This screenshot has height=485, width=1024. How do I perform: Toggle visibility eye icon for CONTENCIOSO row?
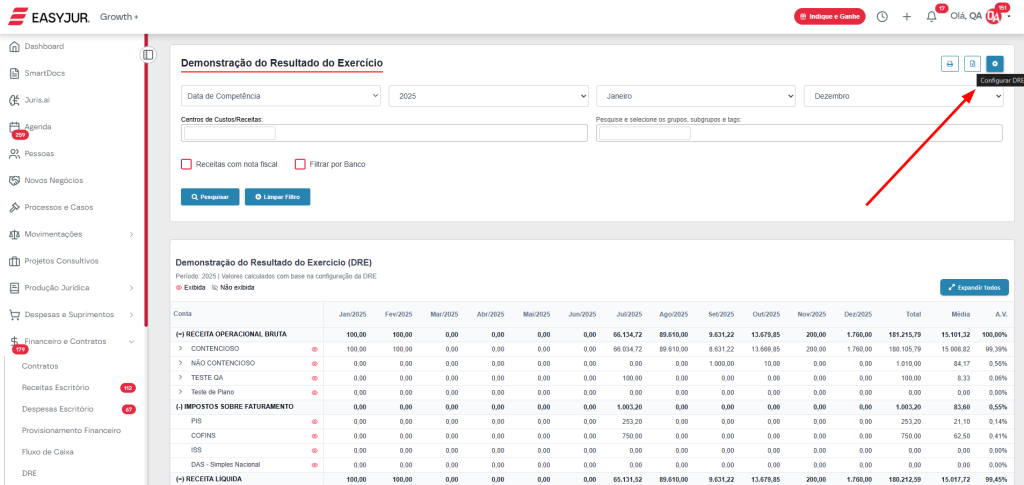(314, 349)
